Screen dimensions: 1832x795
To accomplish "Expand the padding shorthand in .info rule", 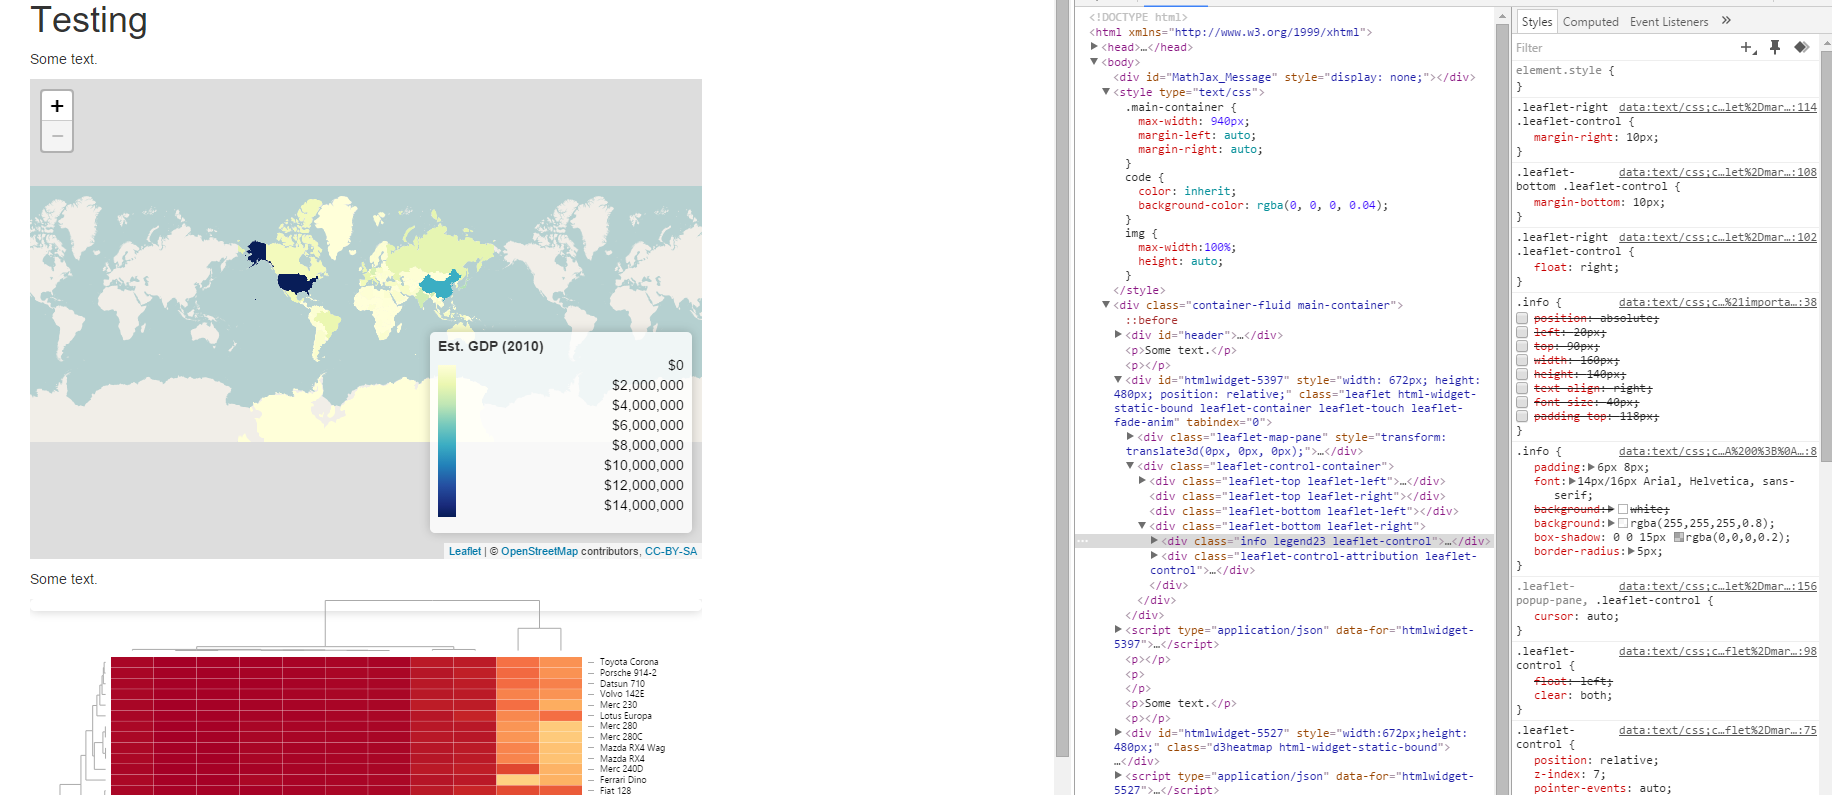I will coord(1591,467).
